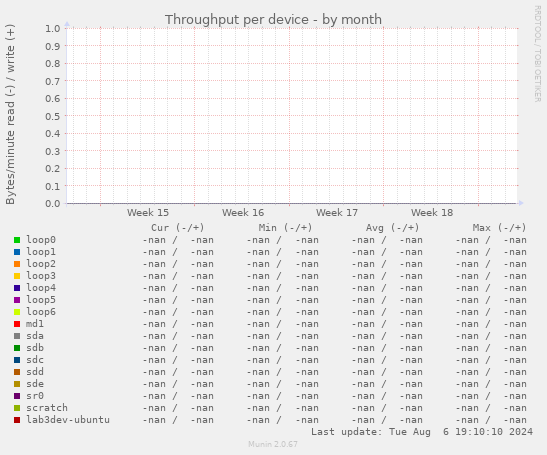Select the md1 device label
The height and width of the screenshot is (455, 547).
[35, 324]
